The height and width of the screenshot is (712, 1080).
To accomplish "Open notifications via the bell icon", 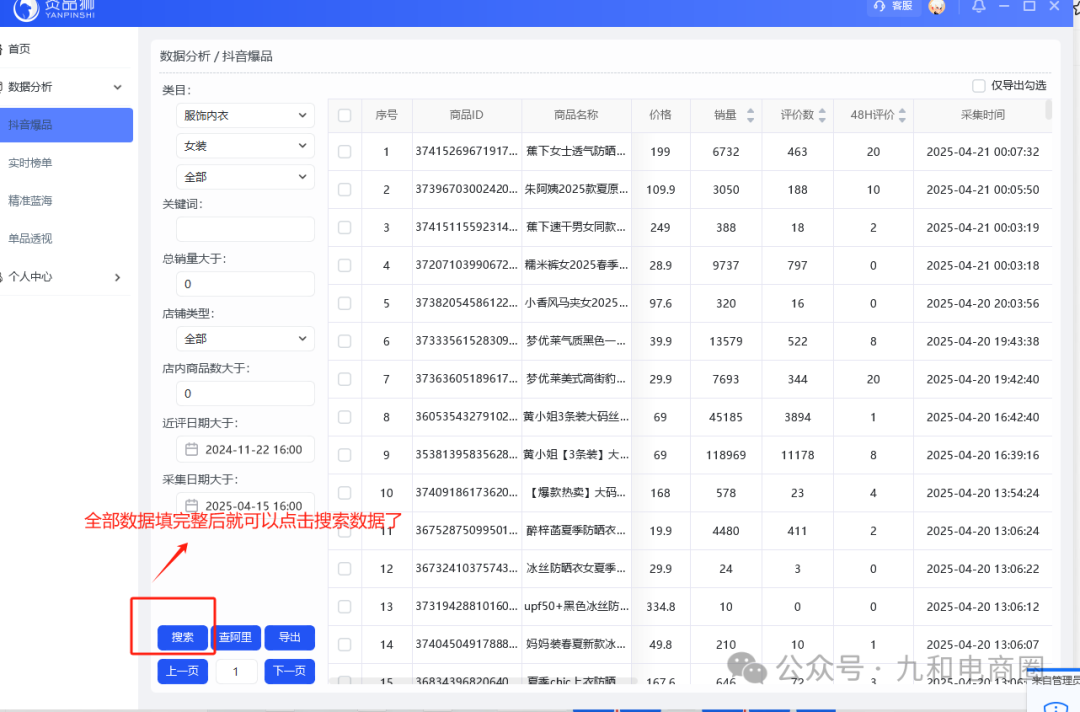I will pyautogui.click(x=978, y=7).
